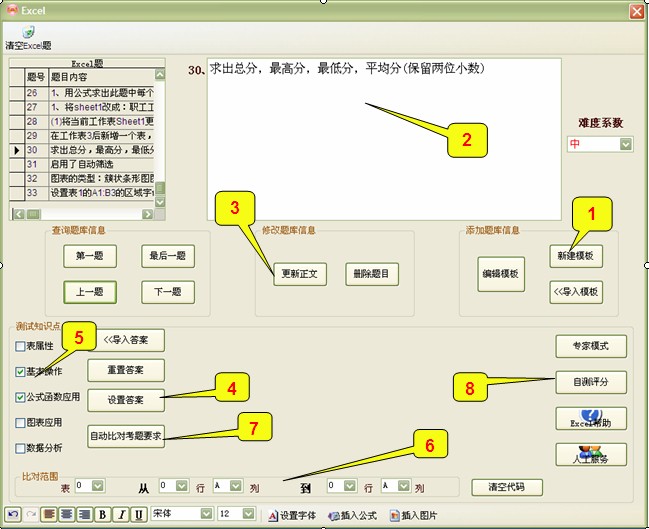Viewport: 649px width, 529px height.
Task: Click the 题目内容 column header
Action: click(101, 77)
